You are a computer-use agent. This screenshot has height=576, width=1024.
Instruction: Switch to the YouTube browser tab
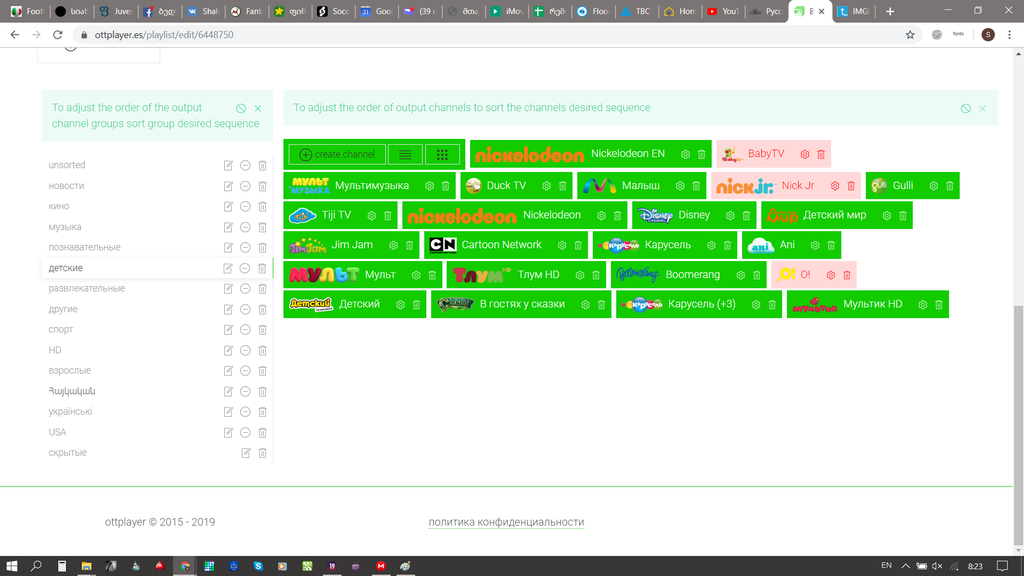click(723, 11)
